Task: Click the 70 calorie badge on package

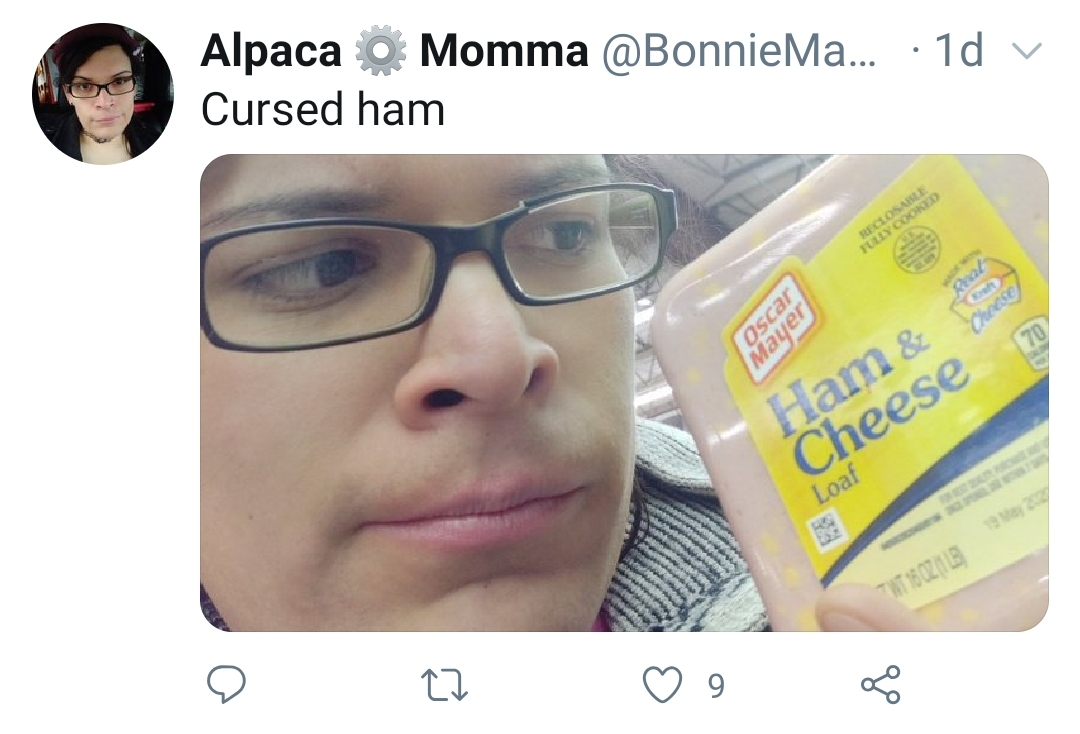Action: [x=1033, y=342]
